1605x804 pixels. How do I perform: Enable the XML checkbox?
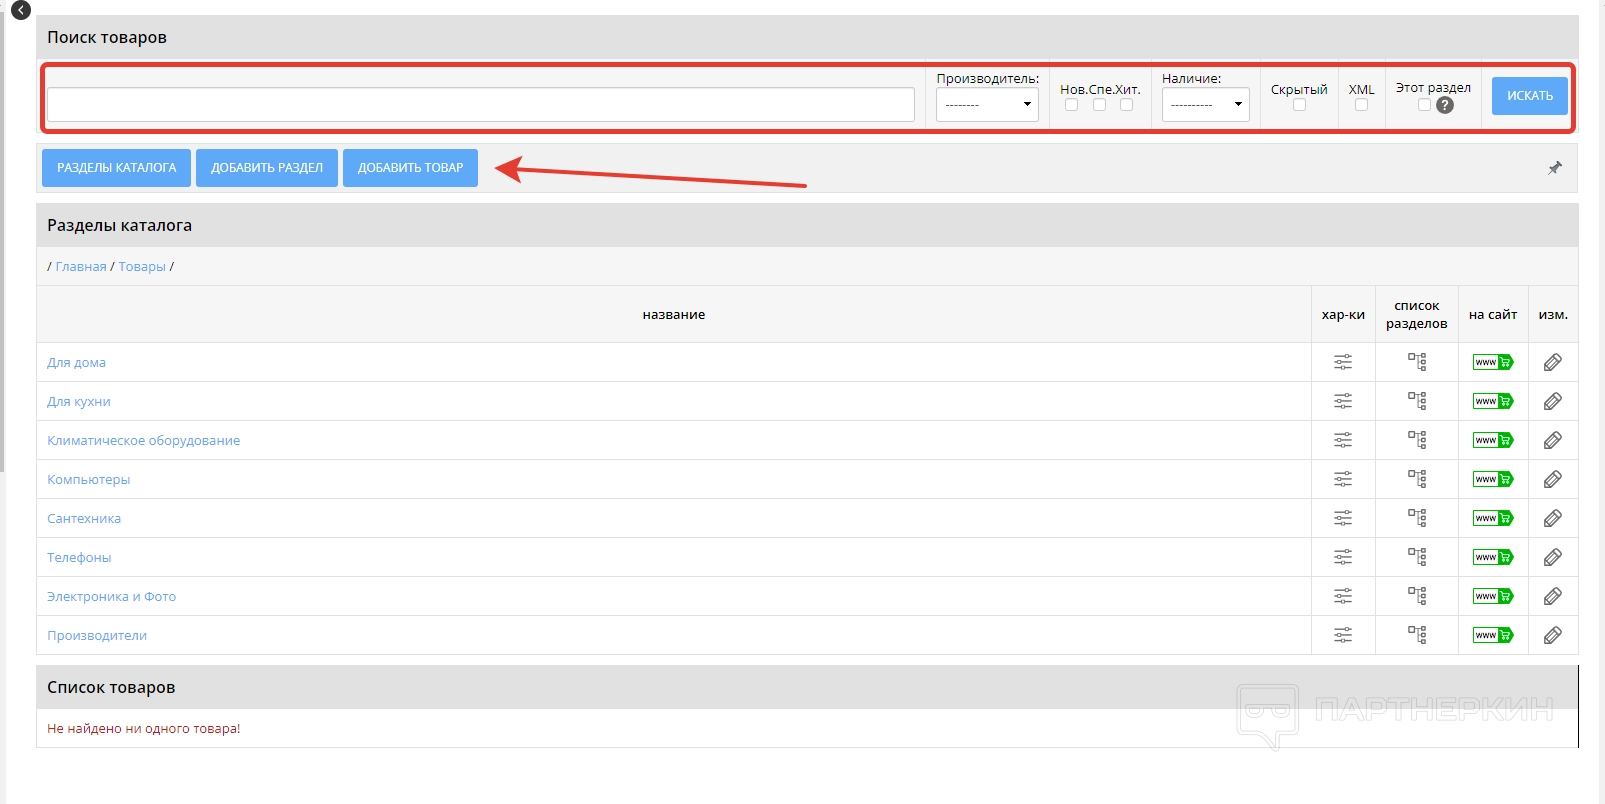click(1361, 105)
